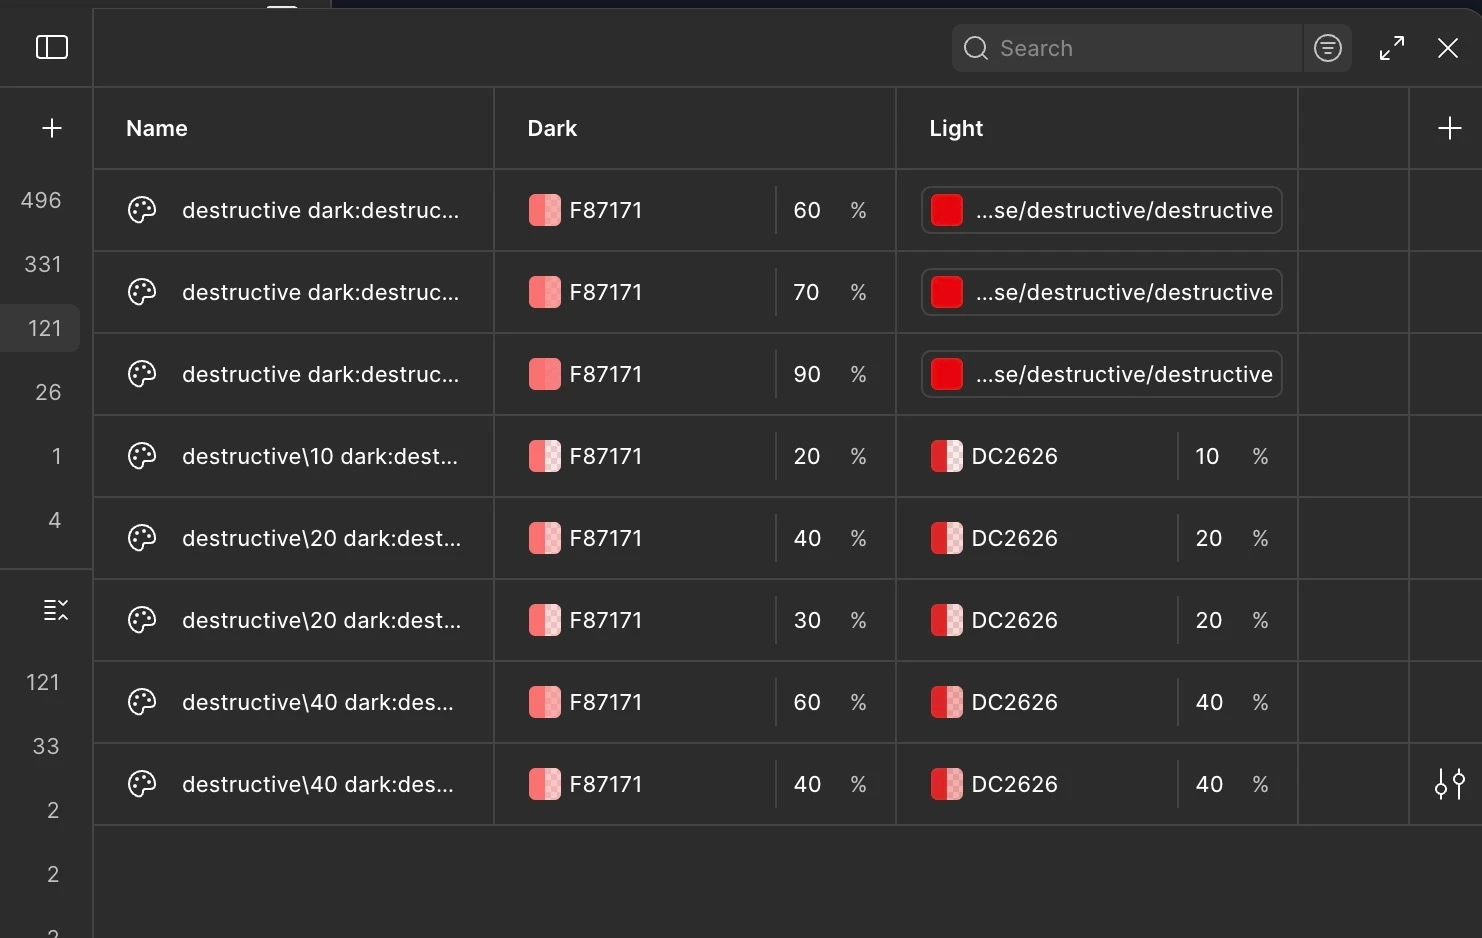The image size is (1482, 938).
Task: Edit Light opacity 10 in destructive\10 row
Action: [x=1208, y=456]
